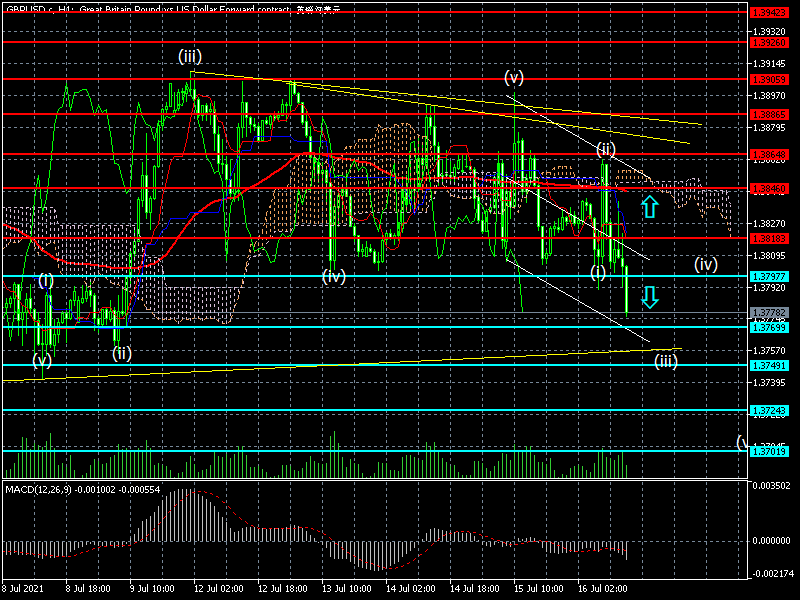800x600 pixels.
Task: Click the (iv) label right of candles
Action: [x=707, y=265]
